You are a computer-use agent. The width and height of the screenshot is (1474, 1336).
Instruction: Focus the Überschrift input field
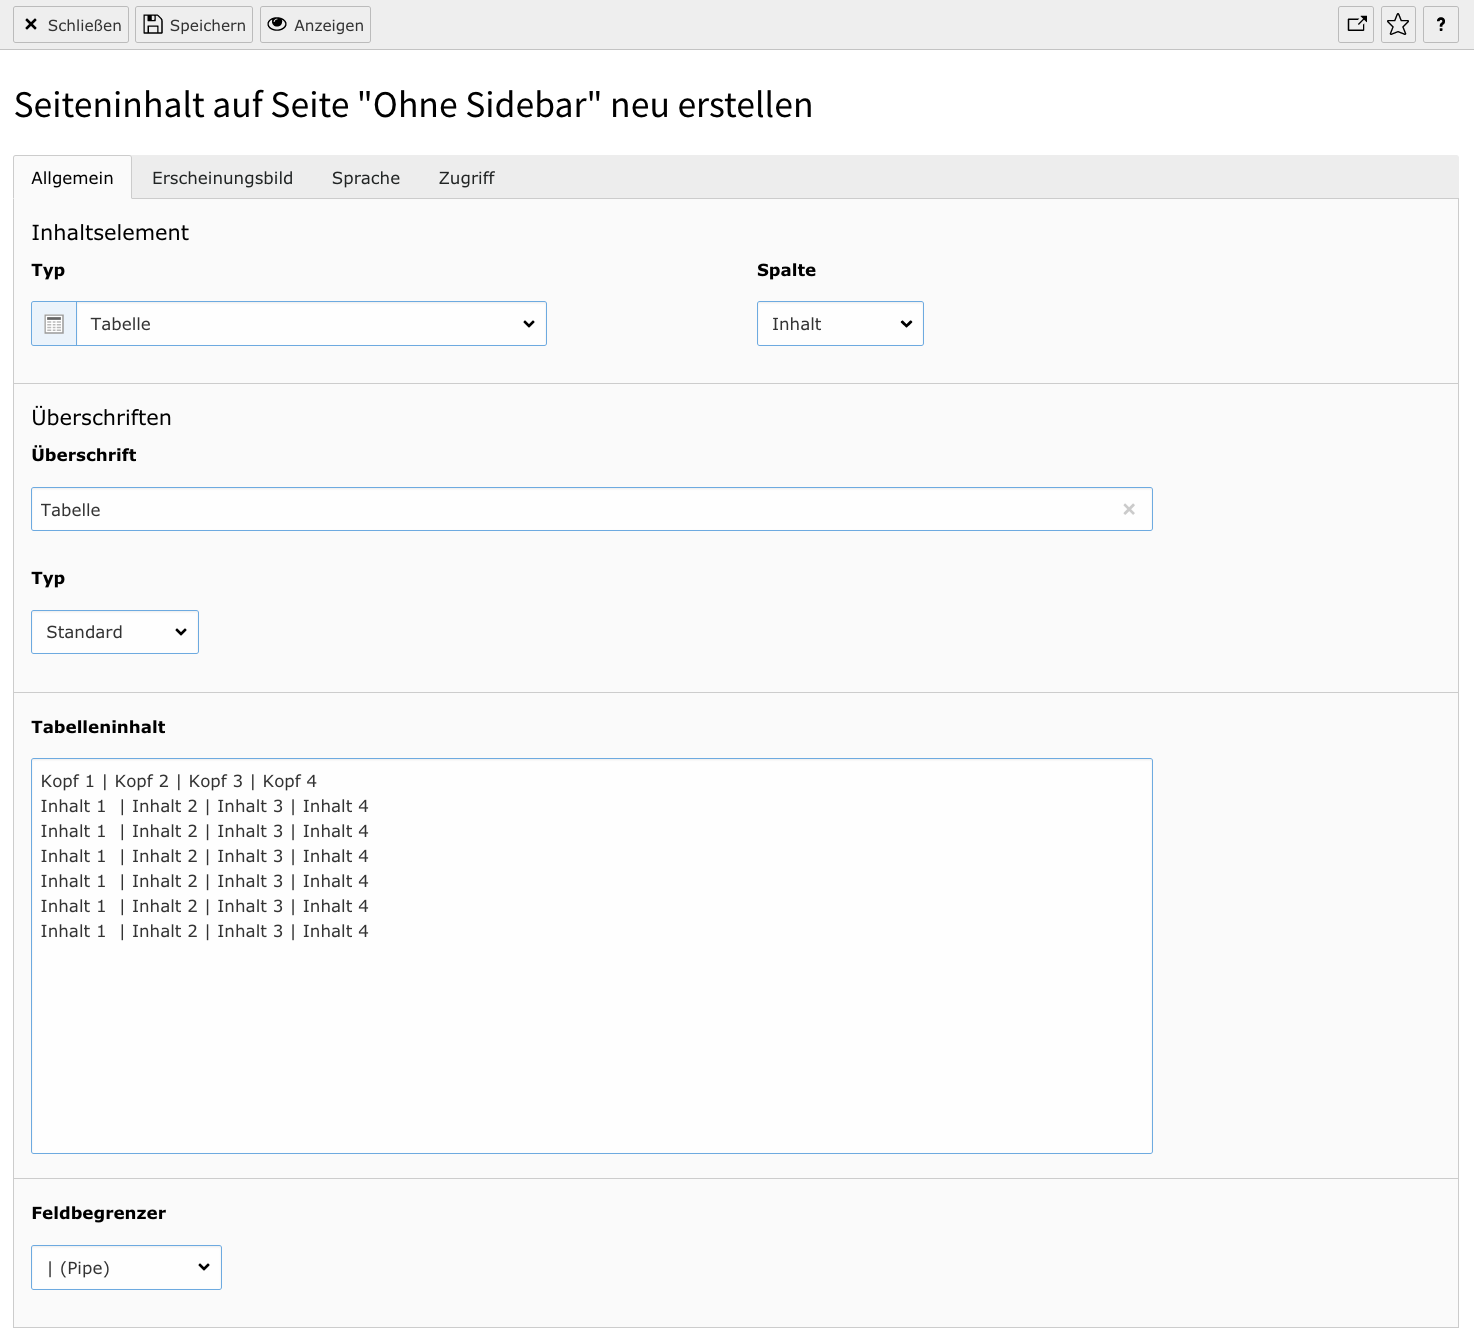tap(591, 510)
